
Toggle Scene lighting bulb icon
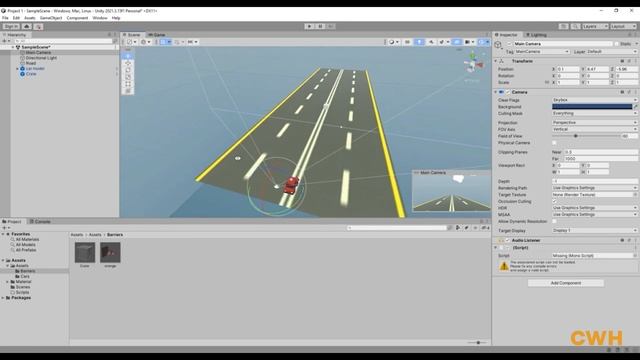pyautogui.click(x=419, y=42)
